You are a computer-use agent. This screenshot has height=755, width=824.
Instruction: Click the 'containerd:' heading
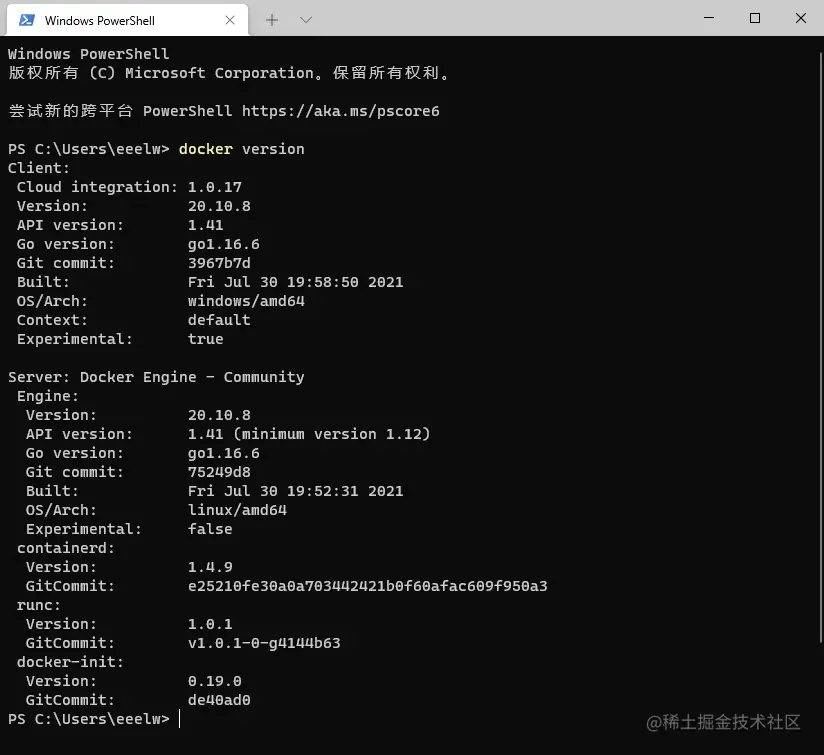[x=66, y=548]
